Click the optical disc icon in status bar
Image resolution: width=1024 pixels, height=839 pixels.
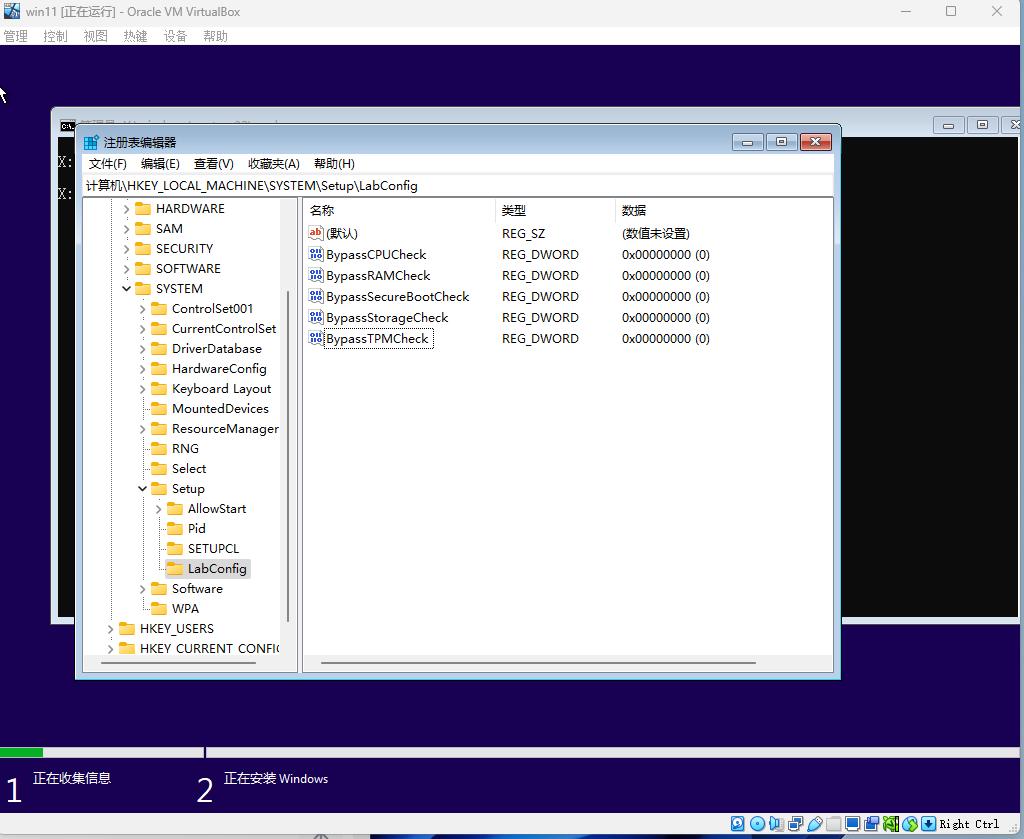(757, 824)
